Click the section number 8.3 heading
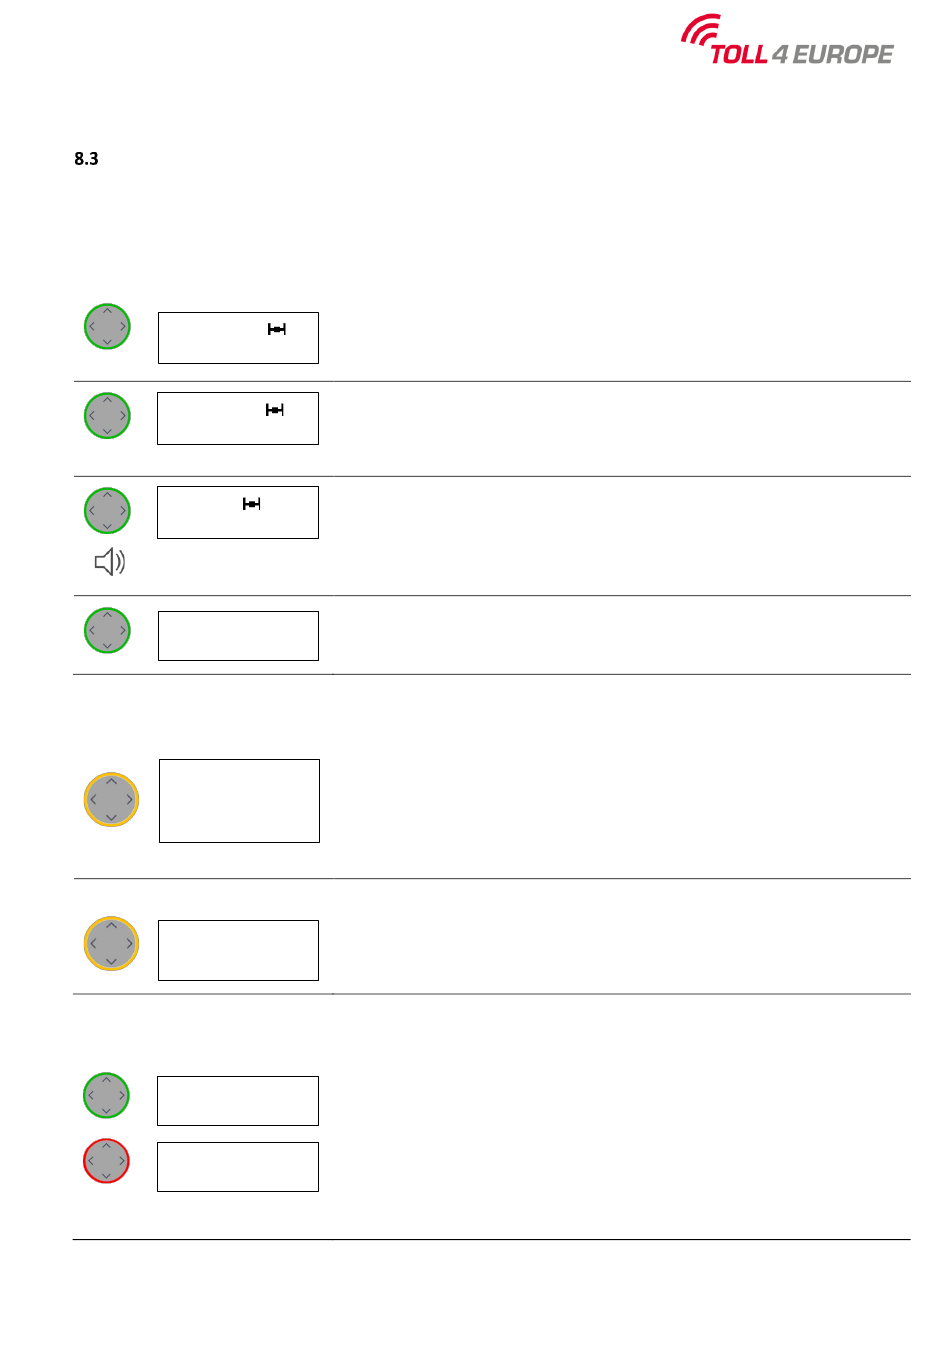The width and height of the screenshot is (950, 1360). [x=86, y=159]
